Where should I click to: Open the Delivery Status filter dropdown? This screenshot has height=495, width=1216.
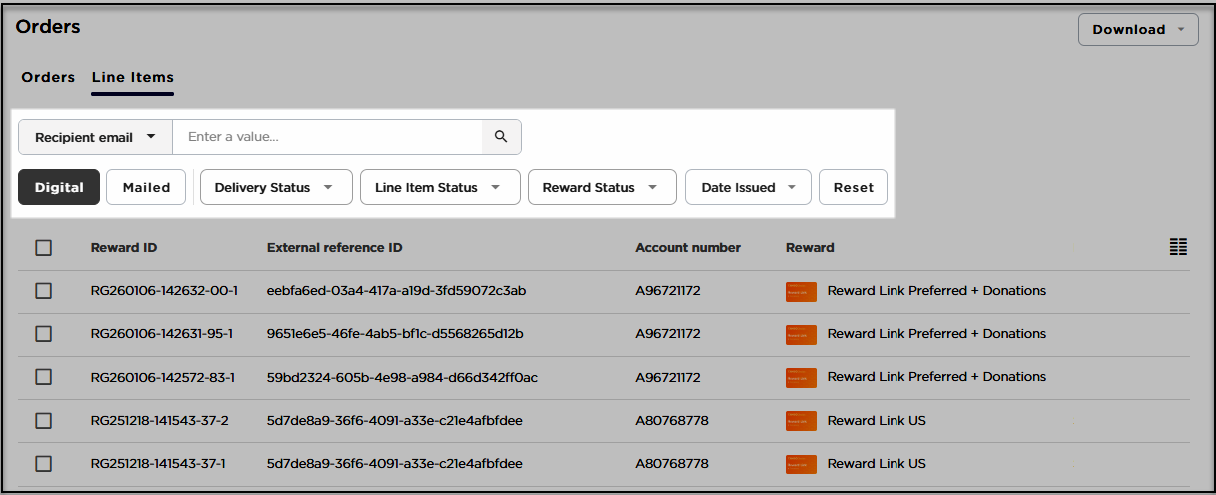click(x=276, y=187)
